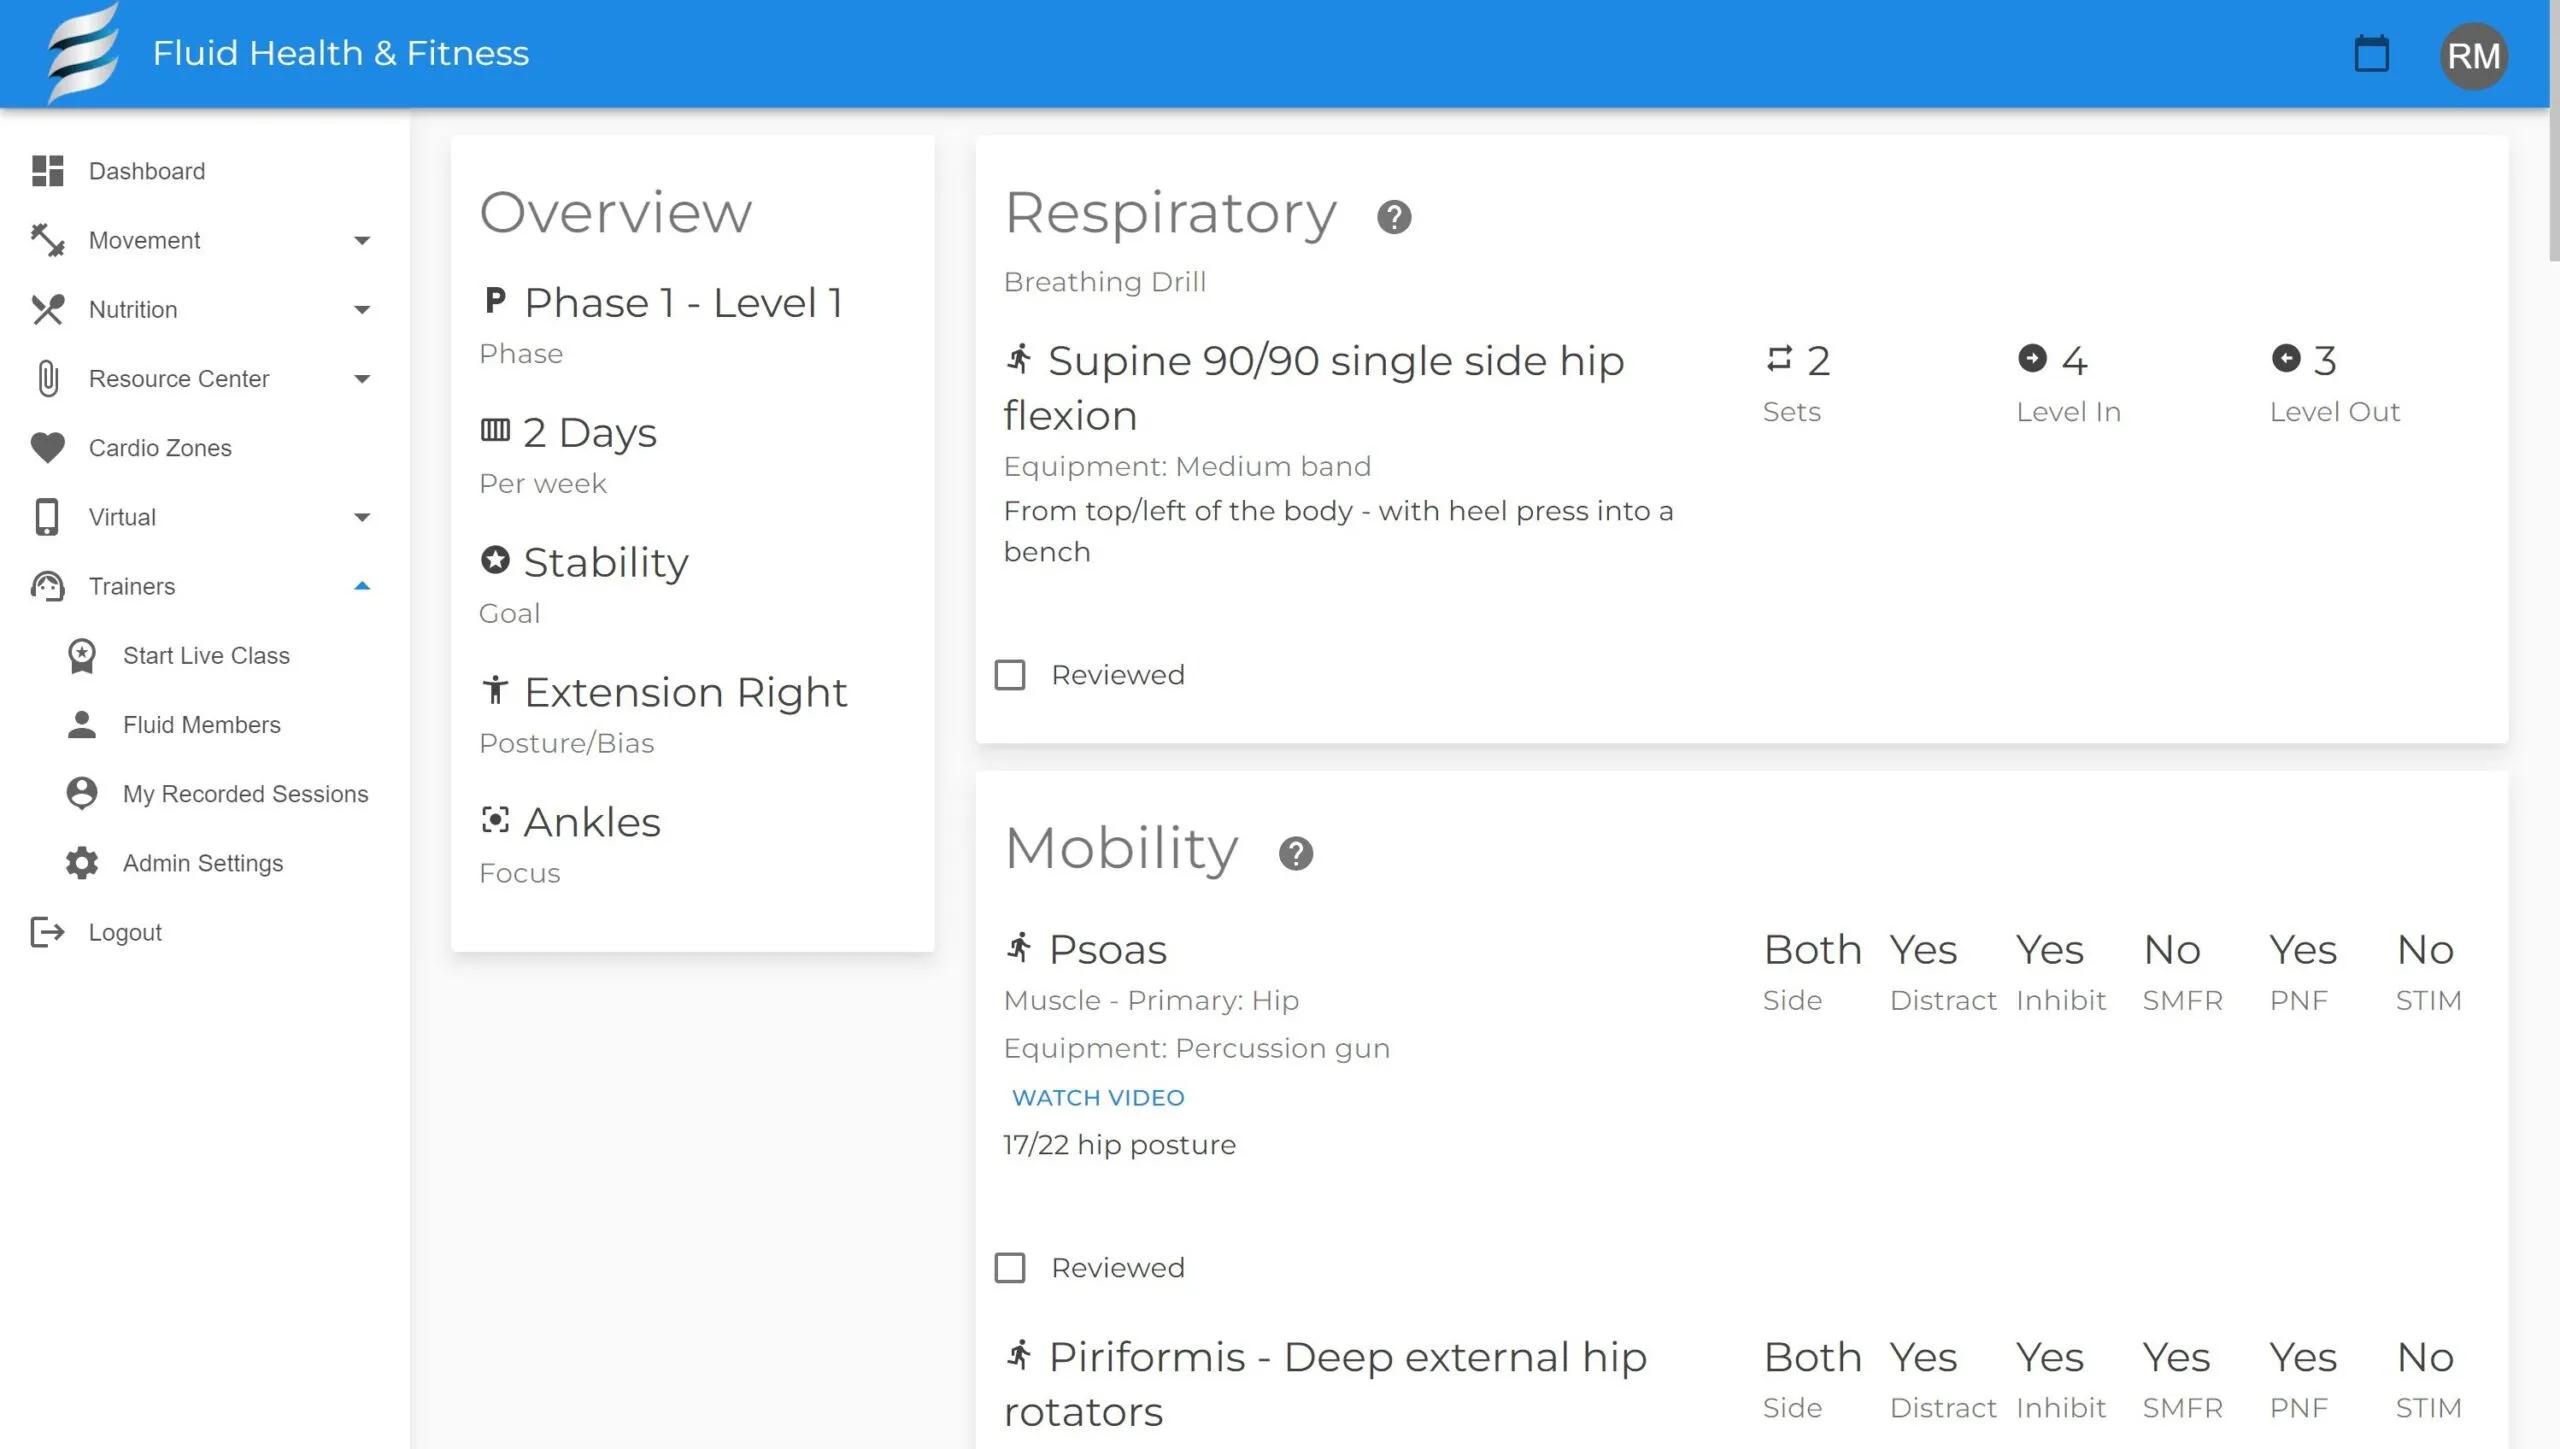Collapse the Trainers menu arrow
The height and width of the screenshot is (1449, 2560).
coord(362,586)
